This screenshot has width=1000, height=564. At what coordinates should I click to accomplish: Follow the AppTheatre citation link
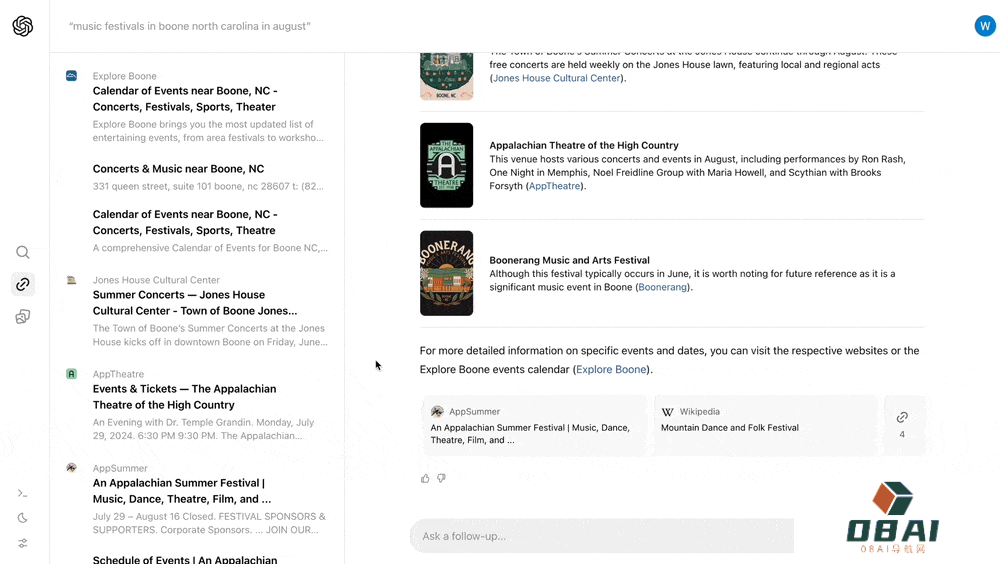[x=554, y=186]
